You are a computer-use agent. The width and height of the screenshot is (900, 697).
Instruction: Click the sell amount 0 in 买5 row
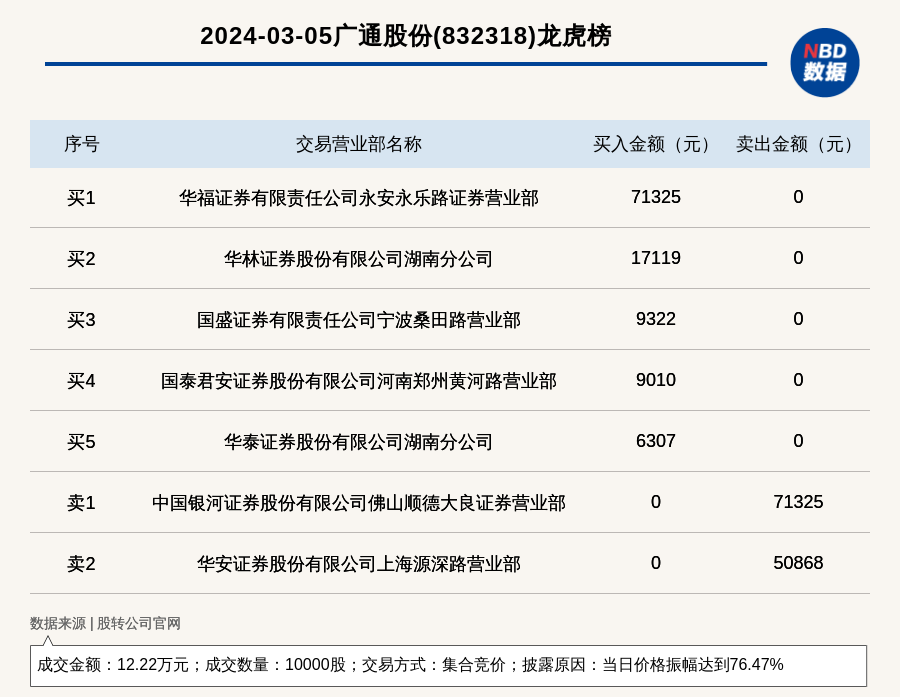(x=798, y=441)
